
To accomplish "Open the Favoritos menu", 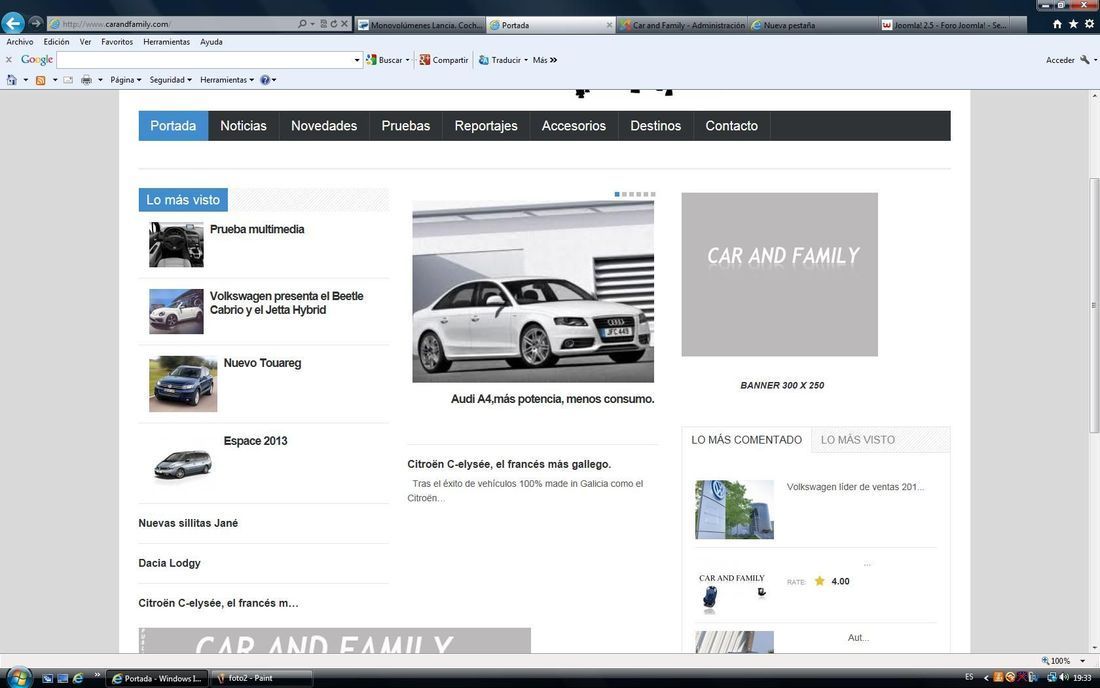I will click(x=116, y=42).
